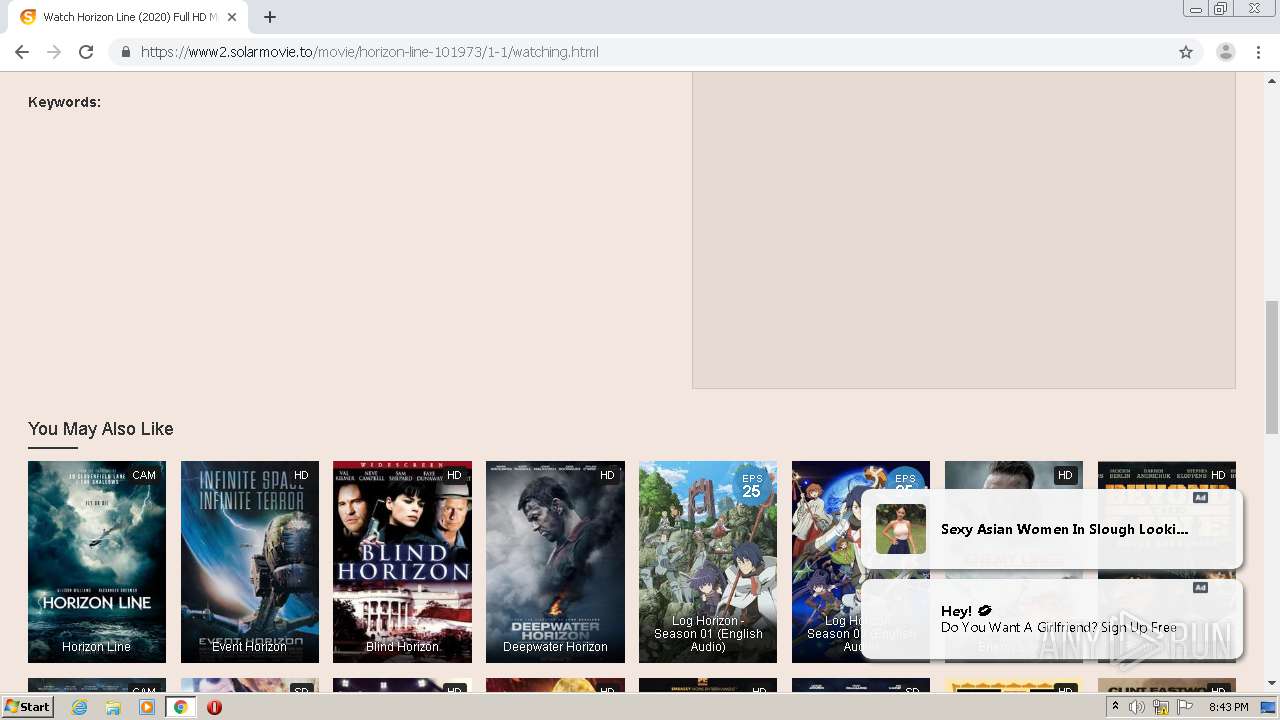Open the volume speaker tray icon
The height and width of the screenshot is (720, 1280).
click(1137, 707)
